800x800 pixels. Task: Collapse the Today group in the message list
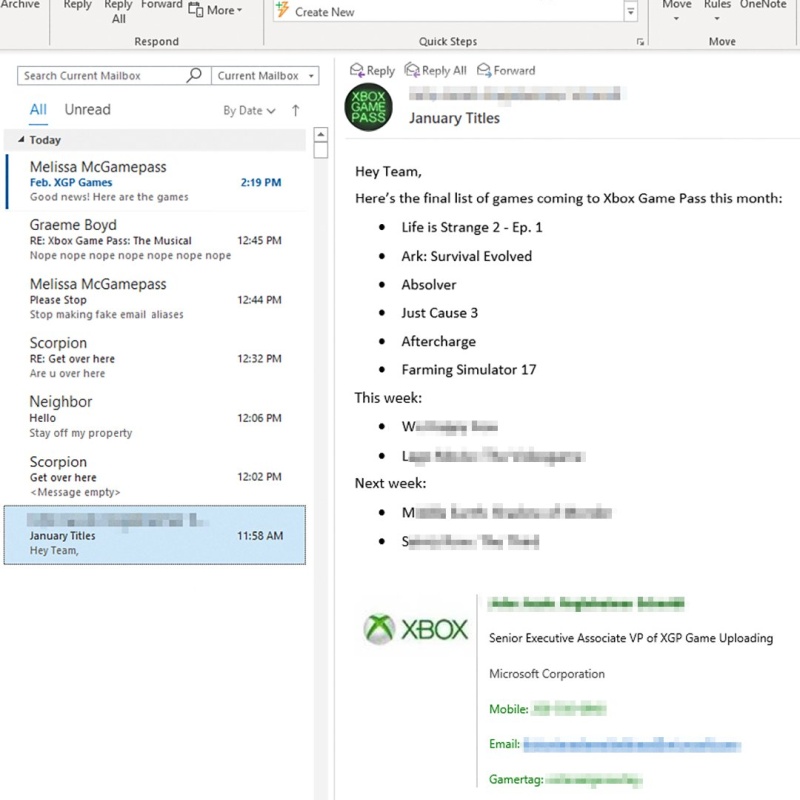pyautogui.click(x=22, y=140)
